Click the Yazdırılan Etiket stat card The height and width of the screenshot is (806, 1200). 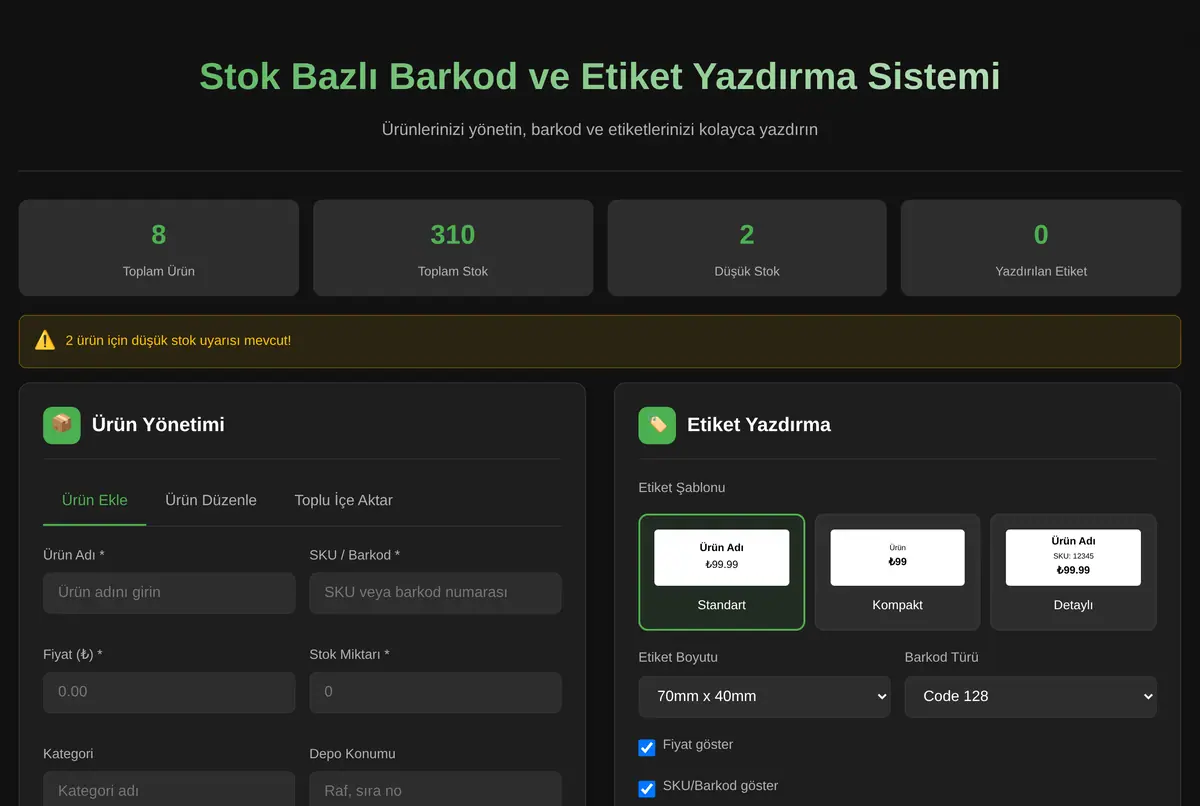tap(1041, 248)
